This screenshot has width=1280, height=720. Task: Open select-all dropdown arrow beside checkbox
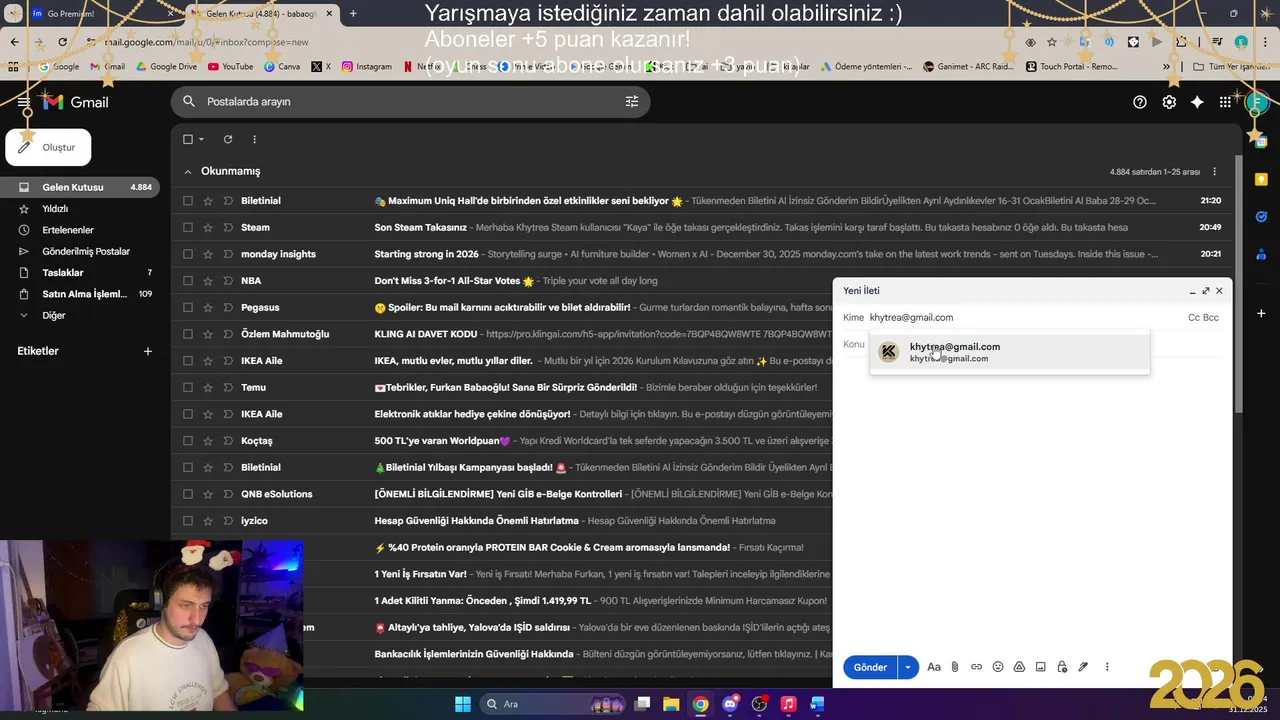[201, 139]
